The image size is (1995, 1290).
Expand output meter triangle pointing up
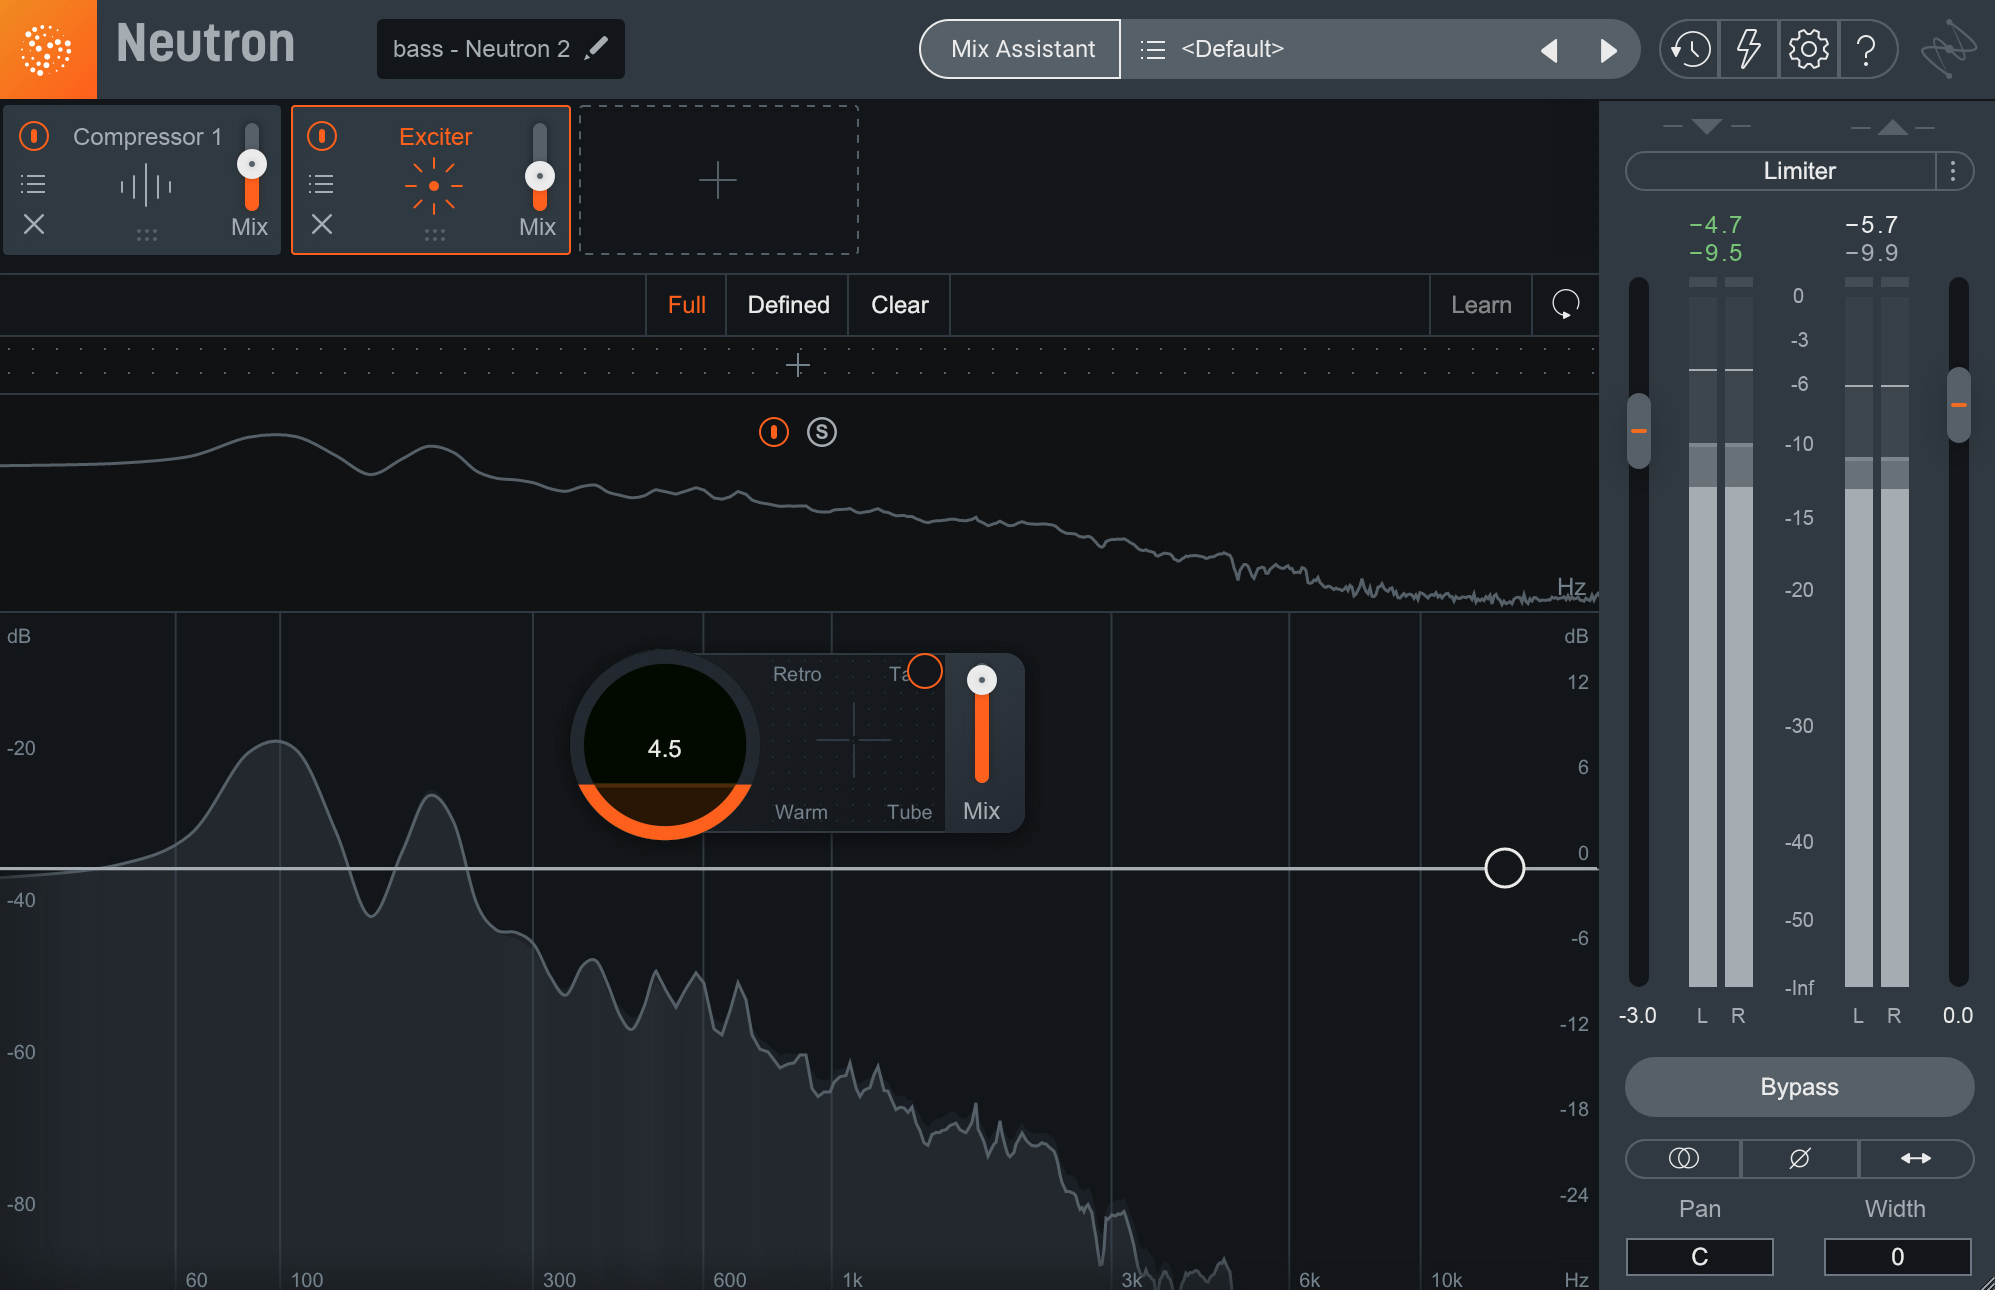(1893, 127)
